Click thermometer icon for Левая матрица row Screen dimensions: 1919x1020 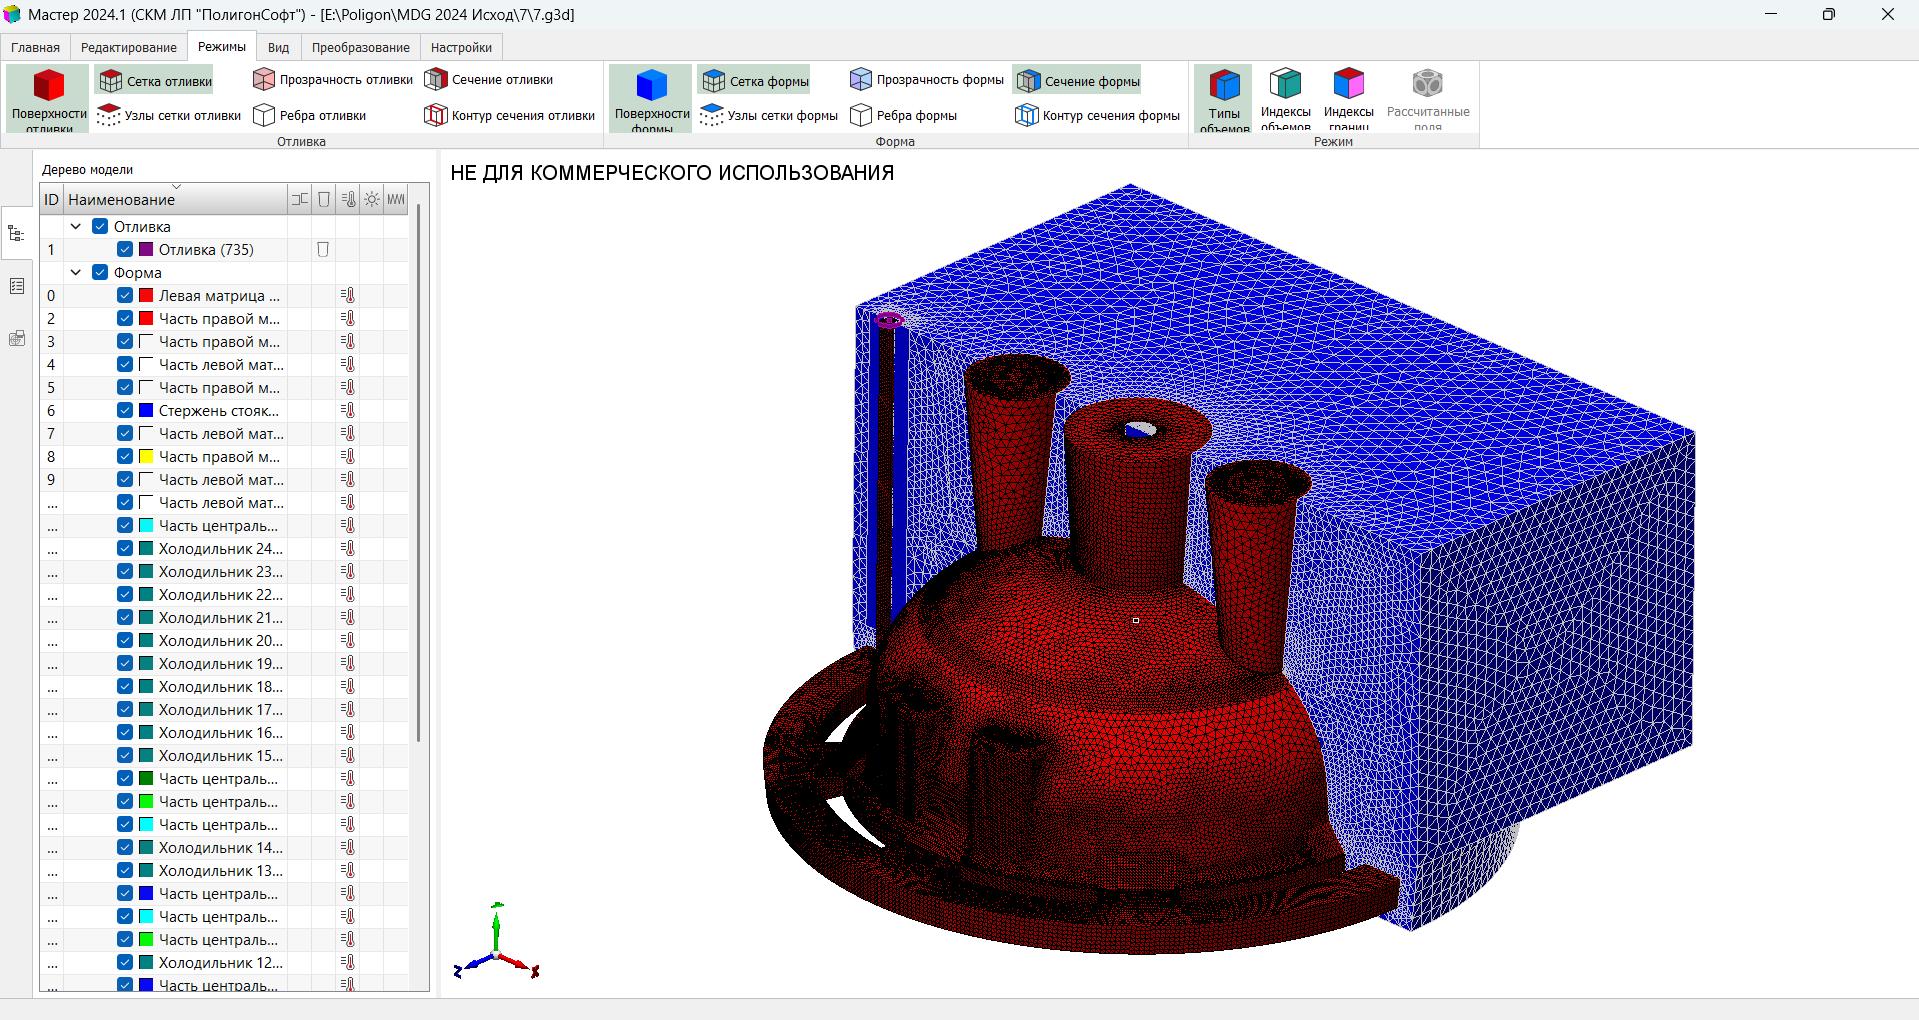pyautogui.click(x=348, y=295)
